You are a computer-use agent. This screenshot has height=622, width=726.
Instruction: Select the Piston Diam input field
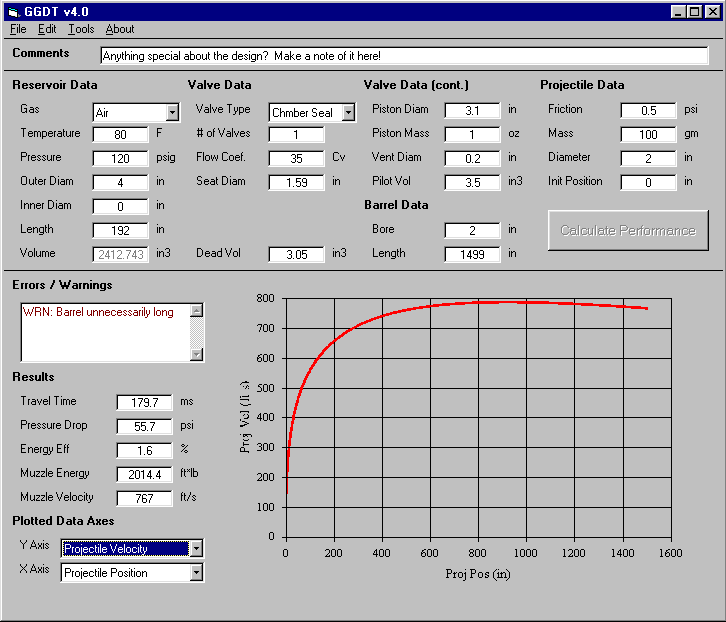pyautogui.click(x=472, y=110)
